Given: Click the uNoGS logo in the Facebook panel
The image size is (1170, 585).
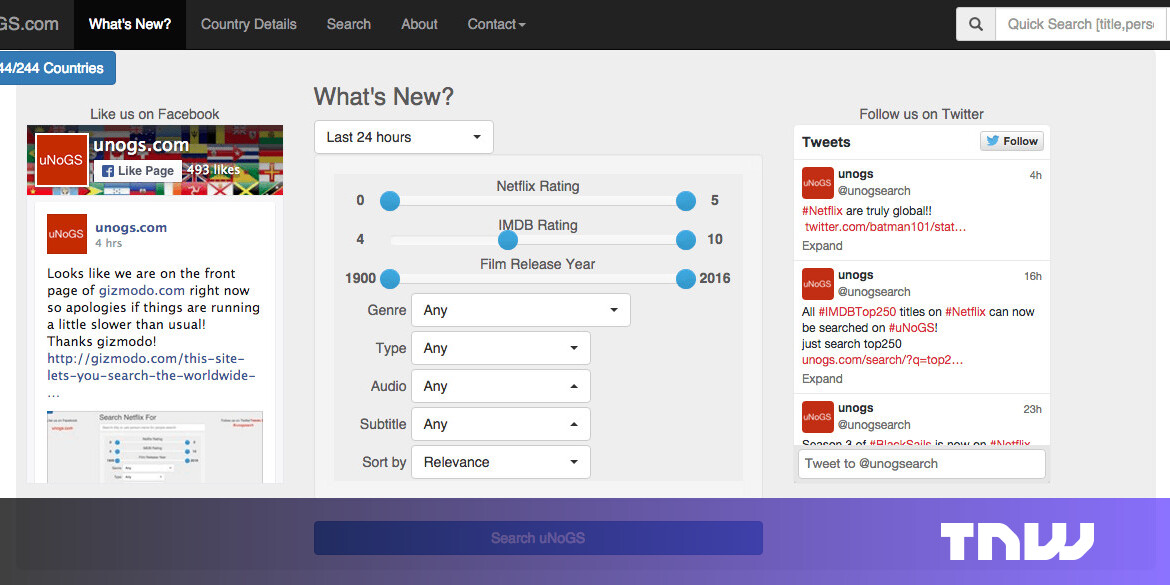Looking at the screenshot, I should pyautogui.click(x=61, y=160).
